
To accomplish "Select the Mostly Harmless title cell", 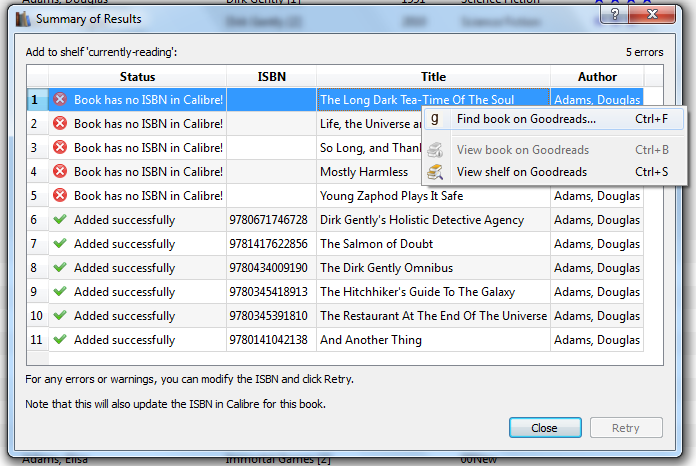I will pyautogui.click(x=369, y=171).
